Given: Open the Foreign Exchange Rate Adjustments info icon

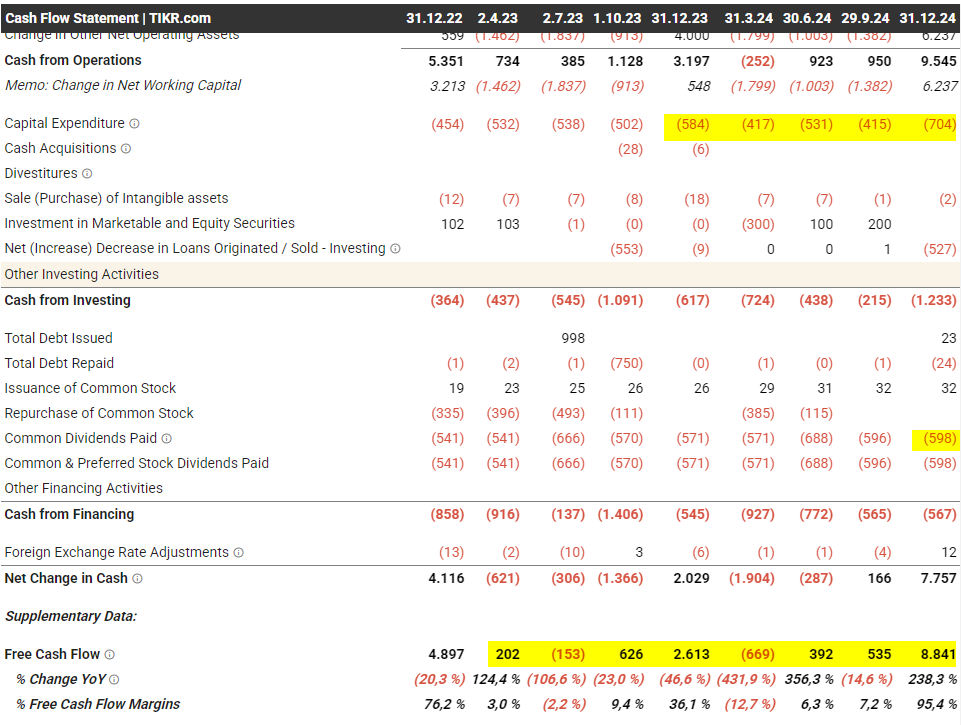Looking at the screenshot, I should pos(238,553).
